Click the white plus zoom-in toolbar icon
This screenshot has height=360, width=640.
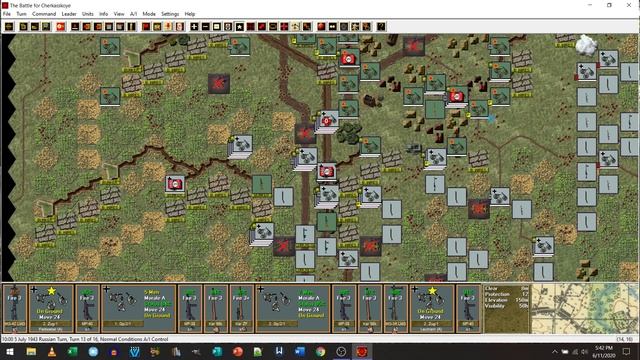(x=194, y=27)
